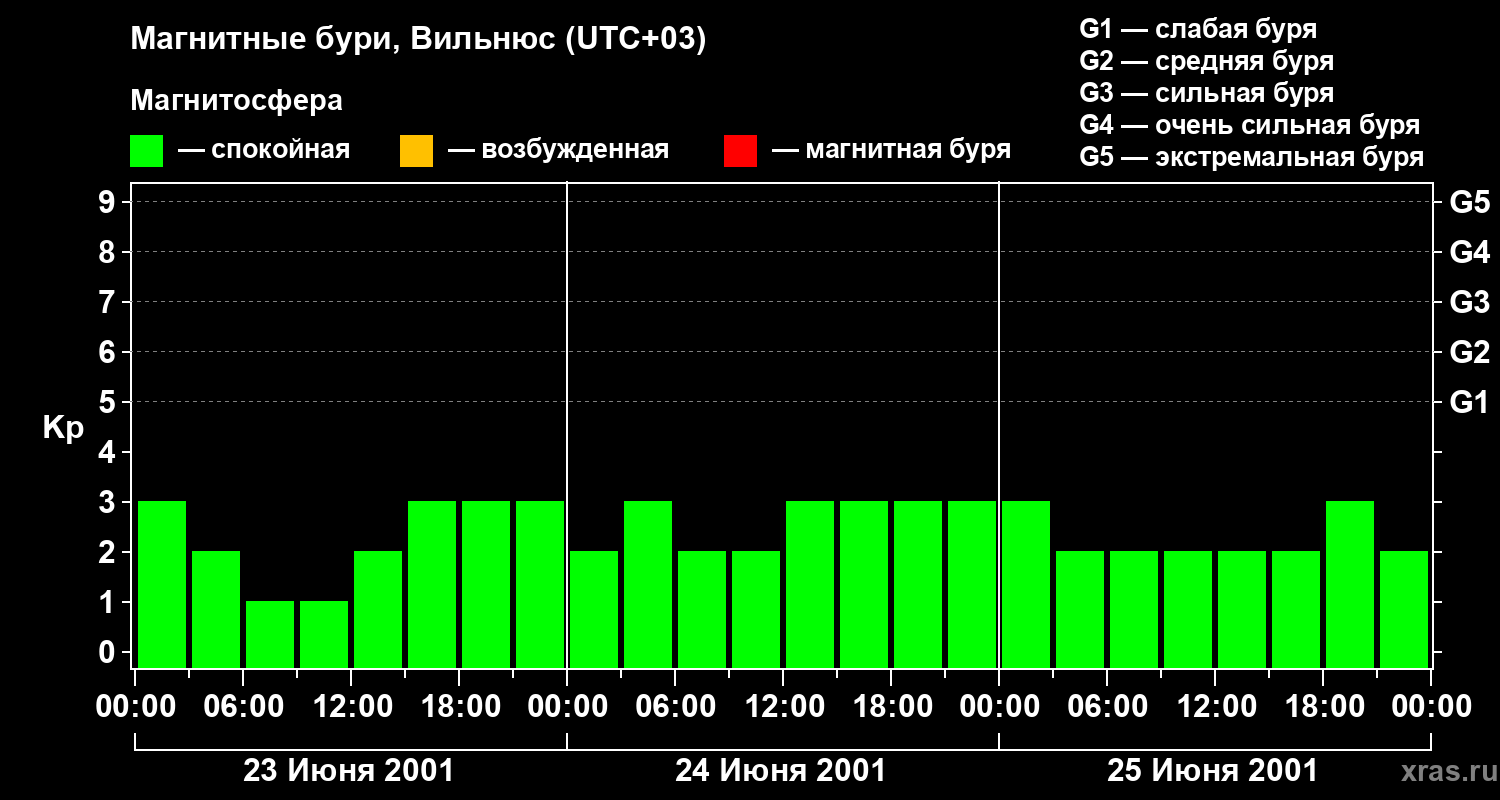The image size is (1500, 800).
Task: Click the 23 June 00:00–03:00 bar
Action: coord(162,584)
